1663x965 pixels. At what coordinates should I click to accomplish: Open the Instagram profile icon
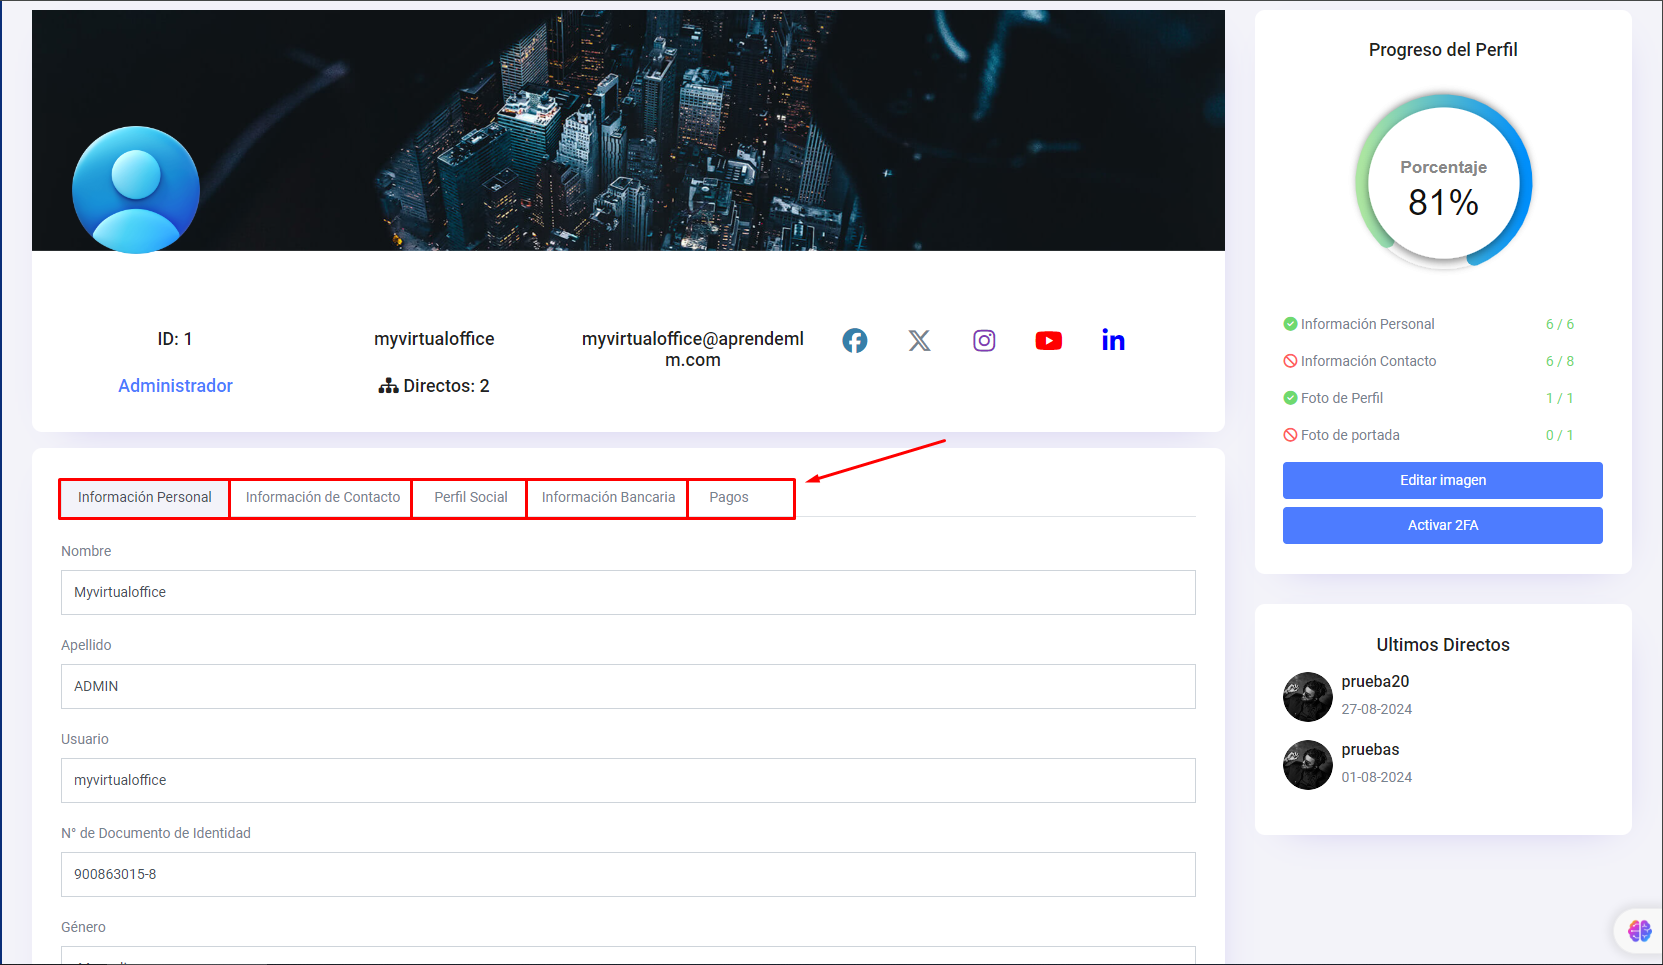[984, 341]
